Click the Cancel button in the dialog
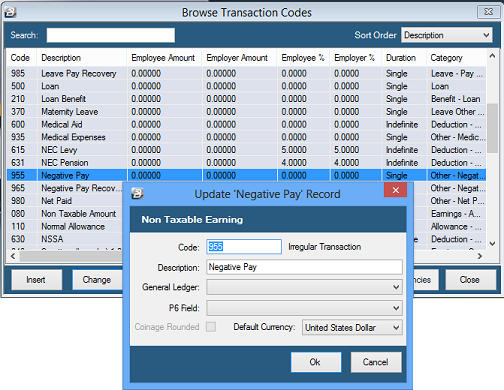Viewport: 504px width, 390px height. [376, 362]
